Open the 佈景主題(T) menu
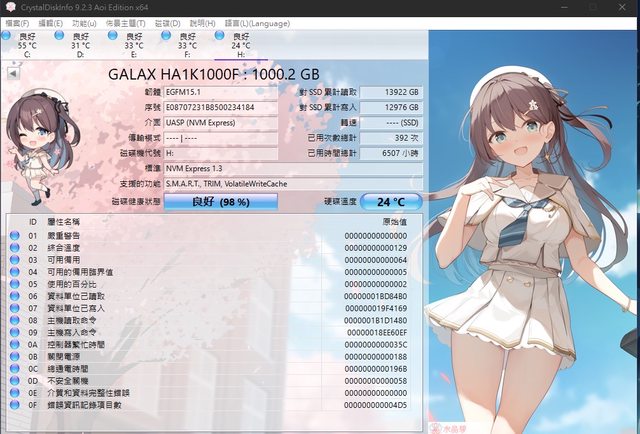Viewport: 640px width, 434px height. point(125,24)
